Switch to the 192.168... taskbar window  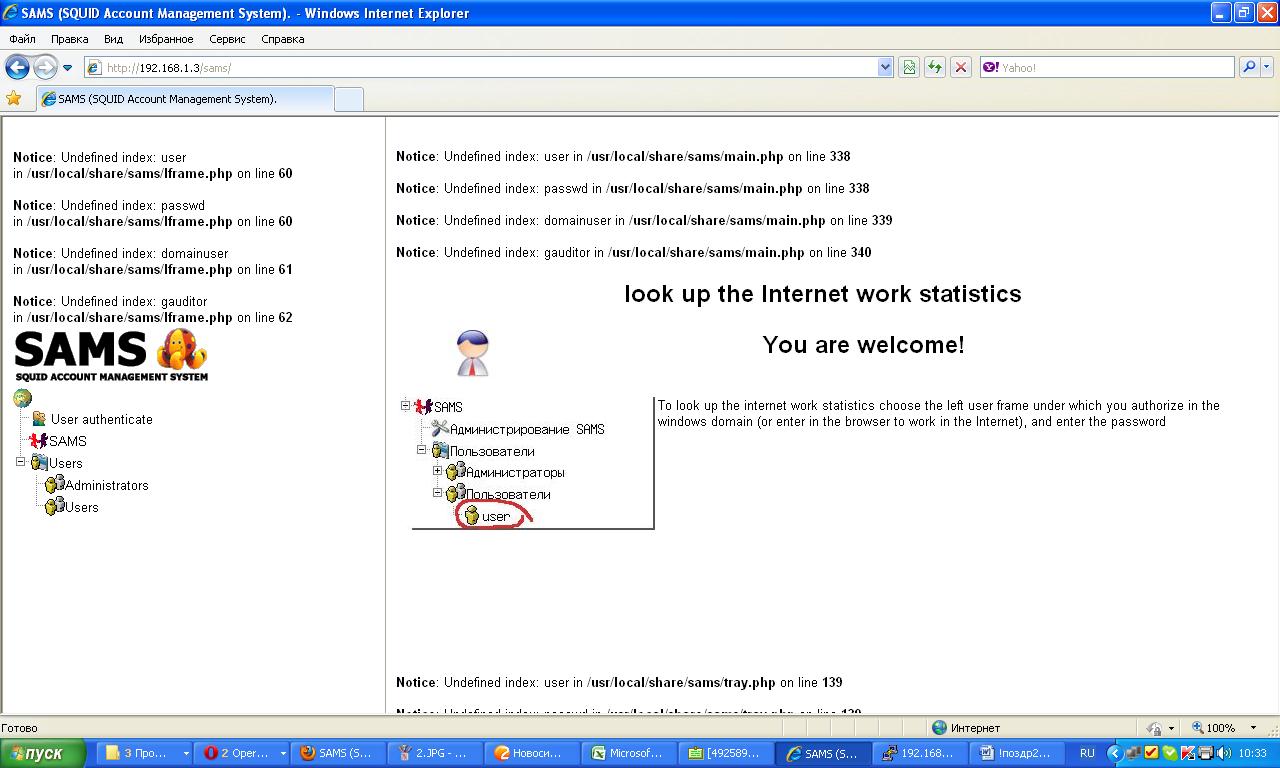[x=920, y=753]
